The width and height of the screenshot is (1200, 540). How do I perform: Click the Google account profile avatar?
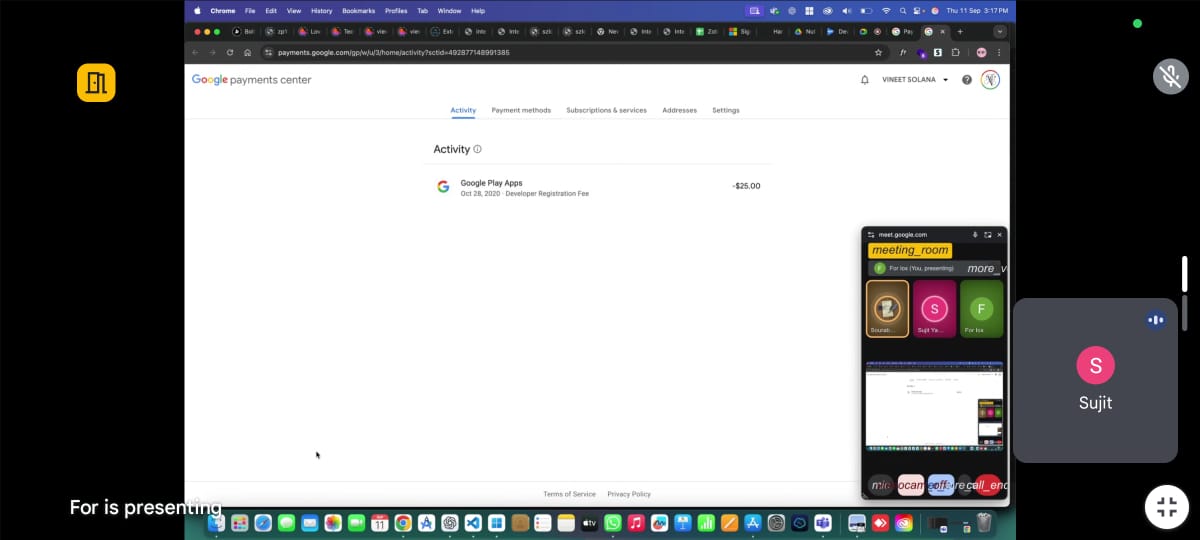coord(990,80)
